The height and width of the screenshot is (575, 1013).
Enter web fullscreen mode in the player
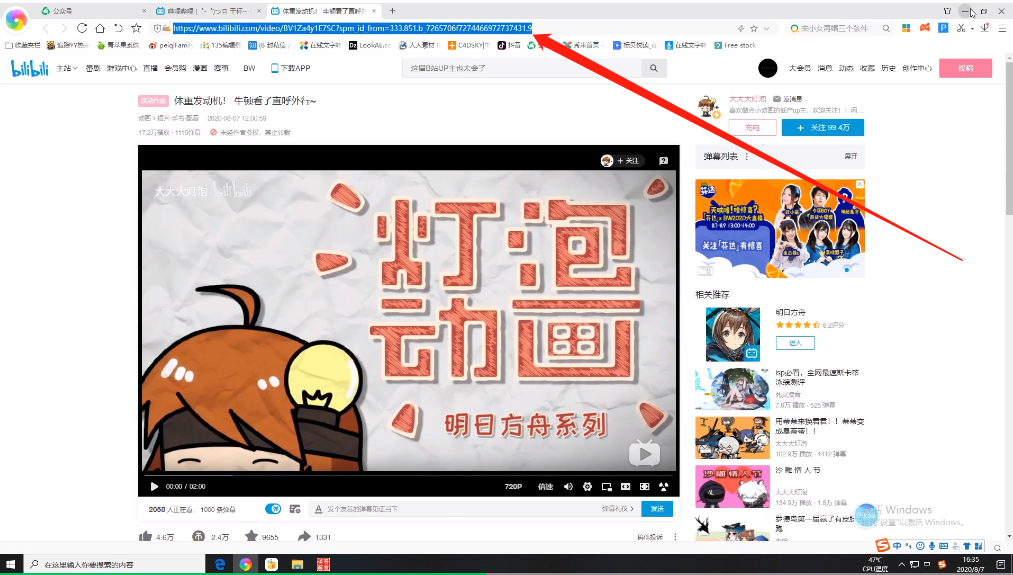pos(644,486)
